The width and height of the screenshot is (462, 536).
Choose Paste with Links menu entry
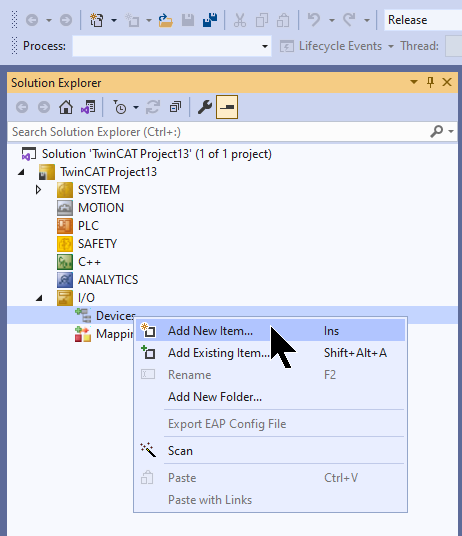point(270,500)
